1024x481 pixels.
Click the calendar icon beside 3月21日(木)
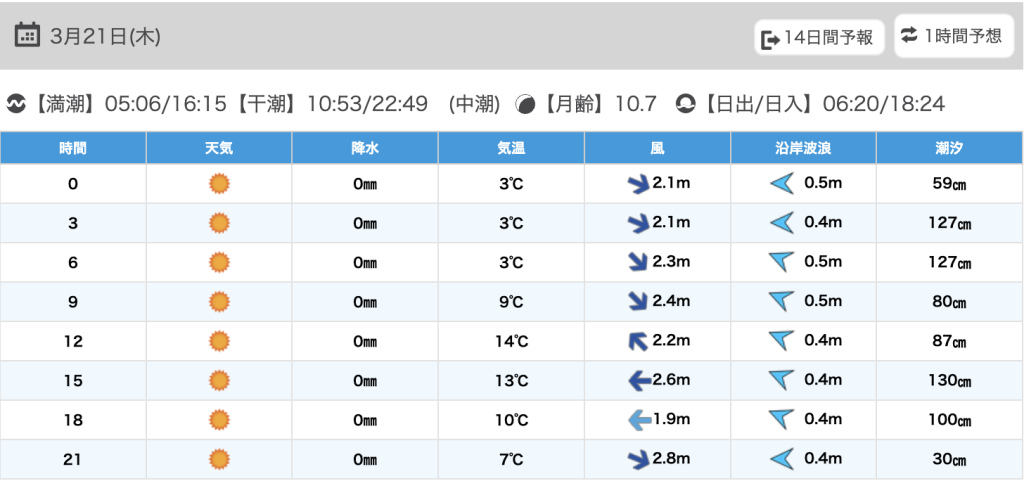point(27,36)
